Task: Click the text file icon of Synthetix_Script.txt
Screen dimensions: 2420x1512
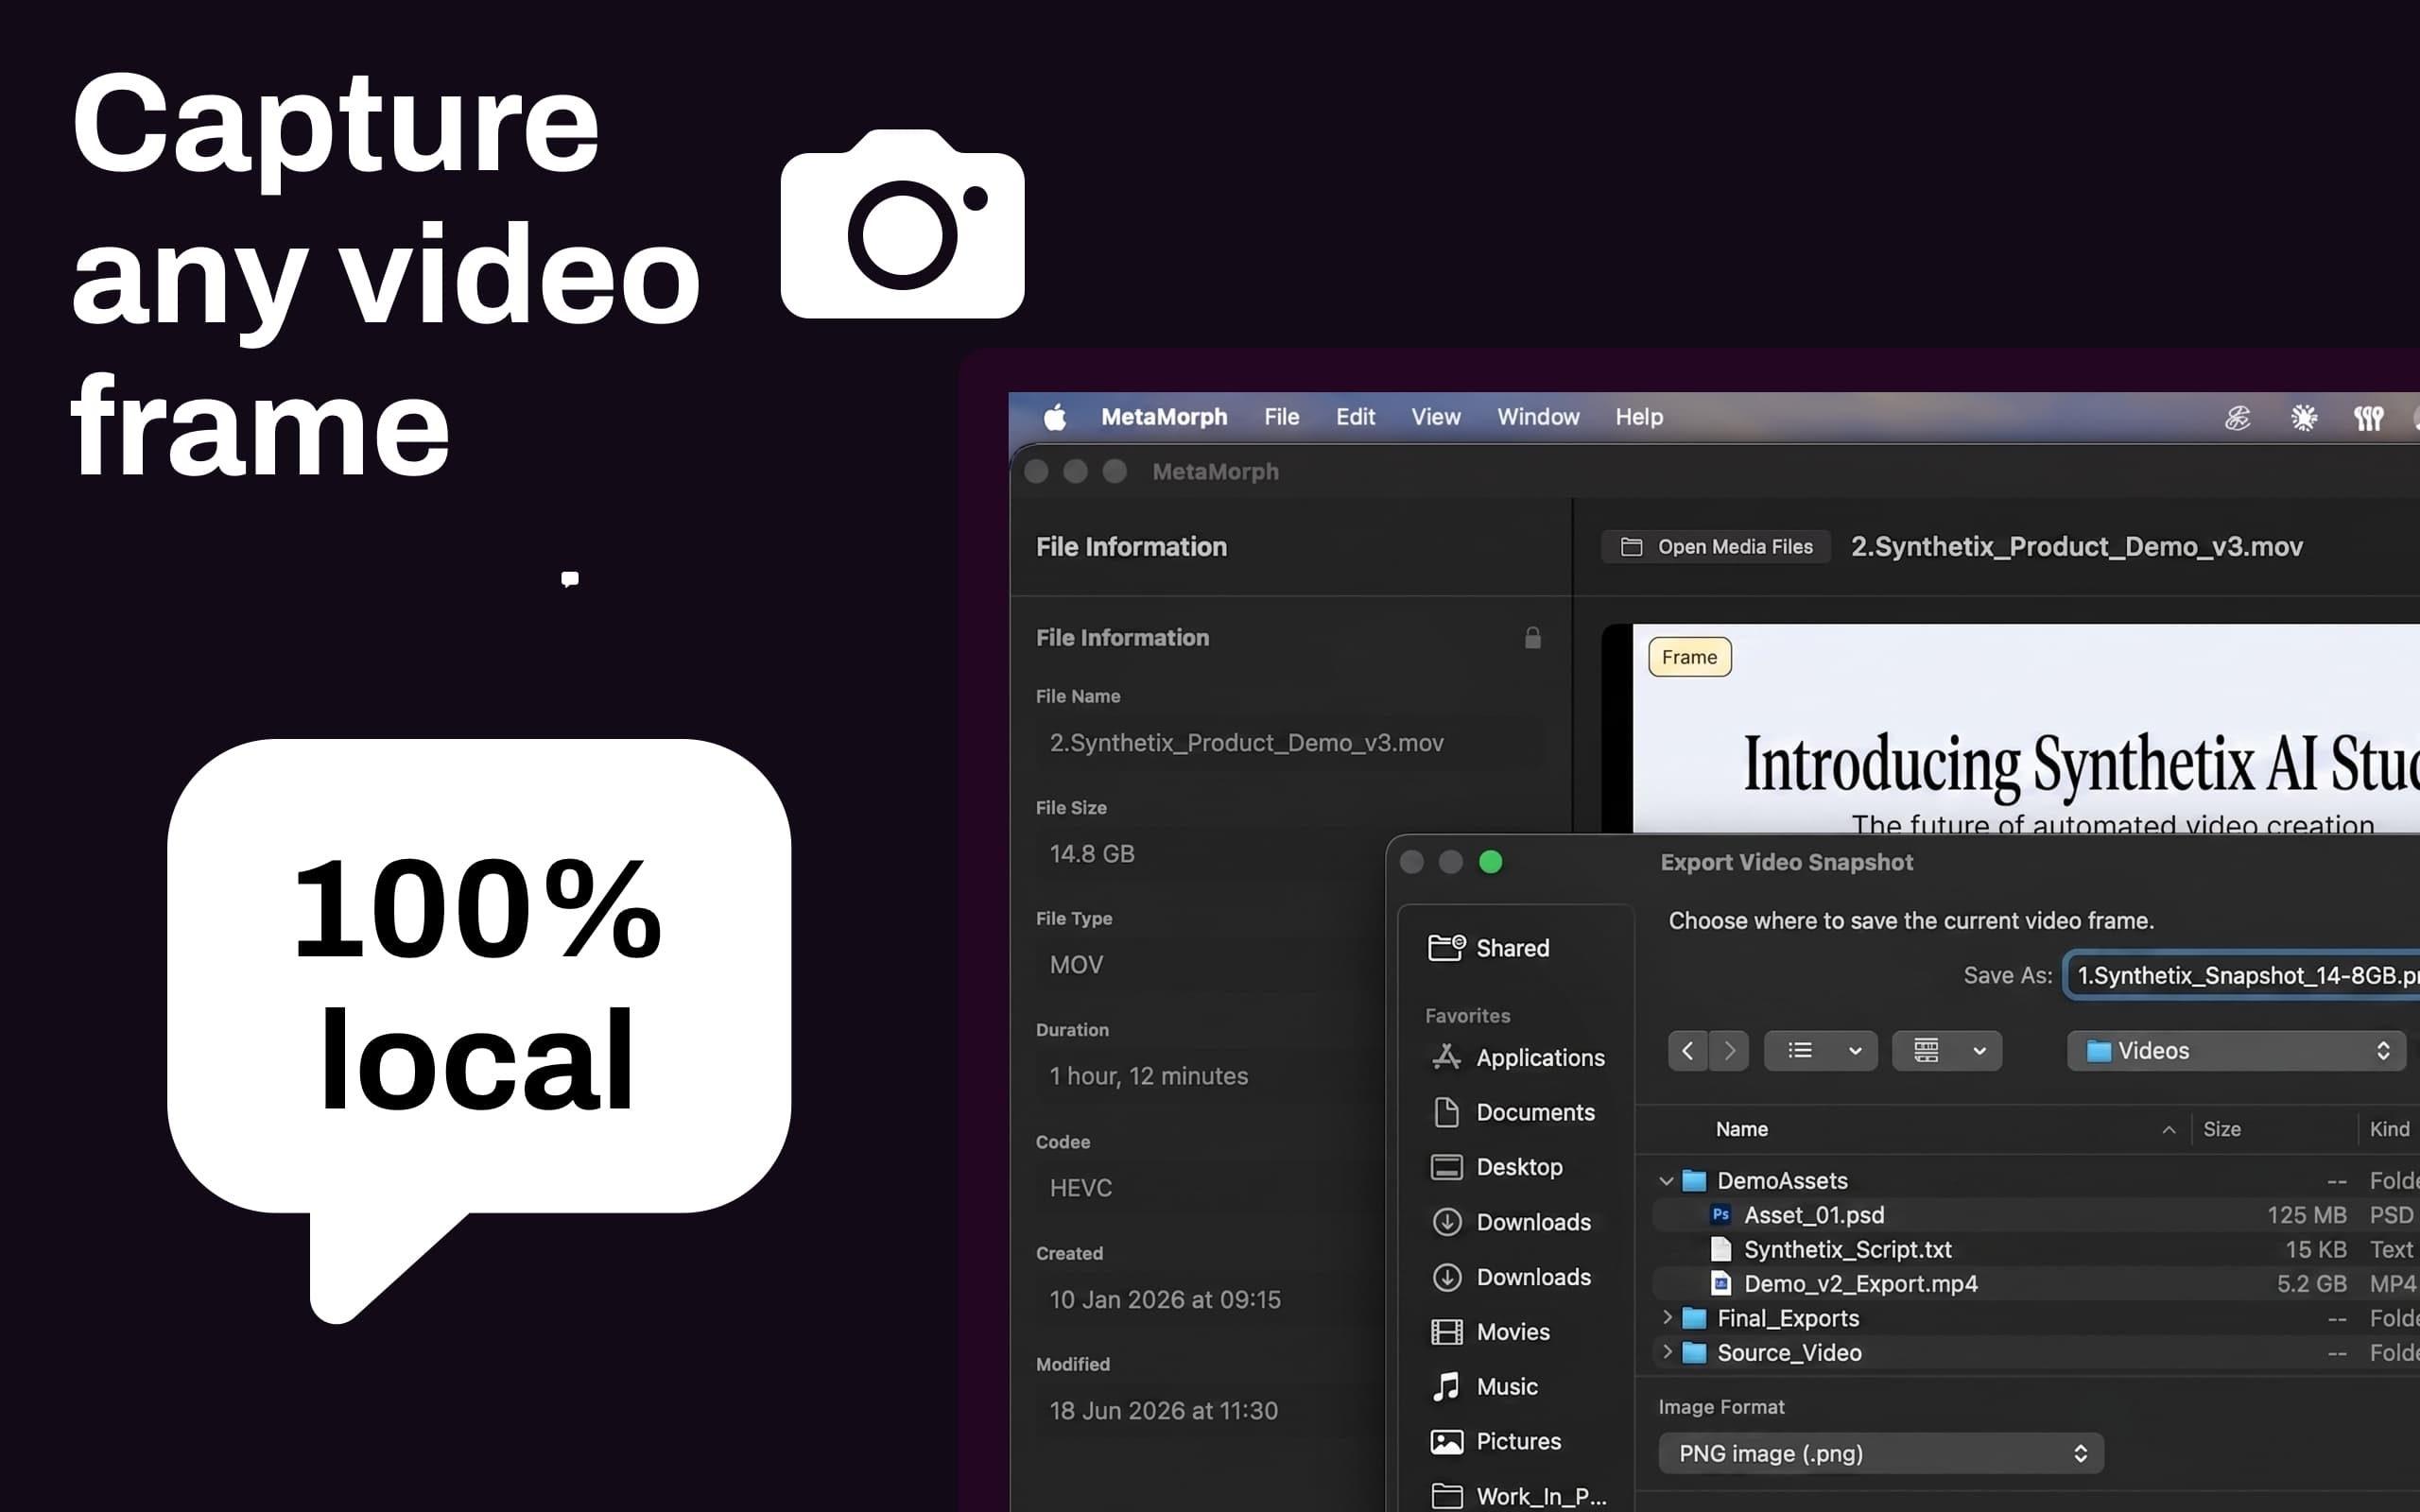Action: (x=1720, y=1250)
